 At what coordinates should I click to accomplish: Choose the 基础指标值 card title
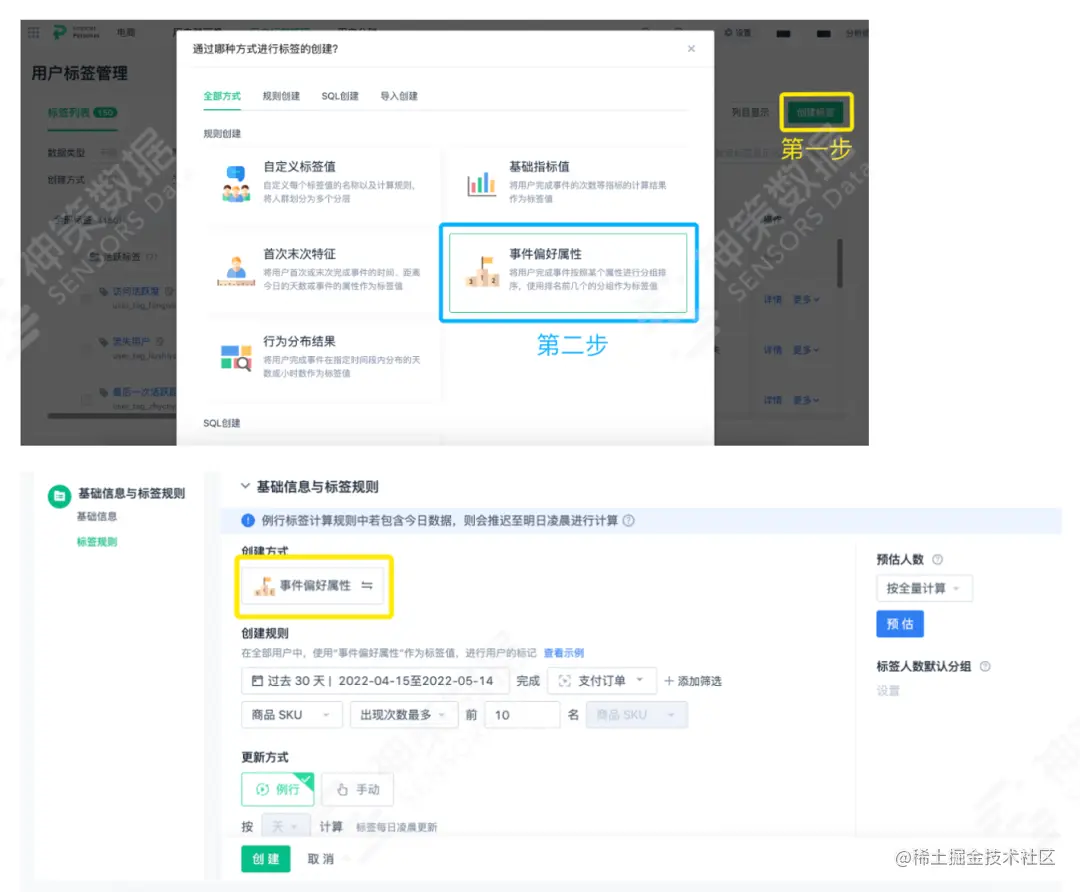[x=539, y=167]
